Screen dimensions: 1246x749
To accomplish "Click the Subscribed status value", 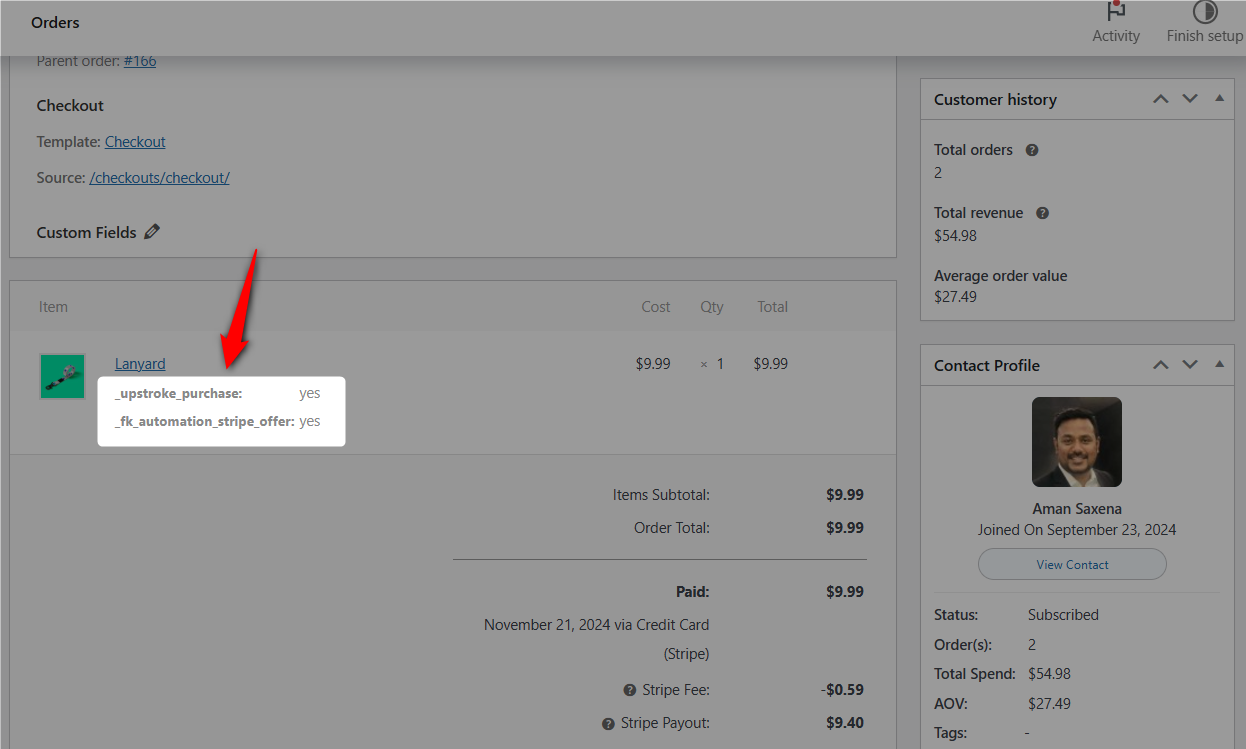I will point(1063,615).
